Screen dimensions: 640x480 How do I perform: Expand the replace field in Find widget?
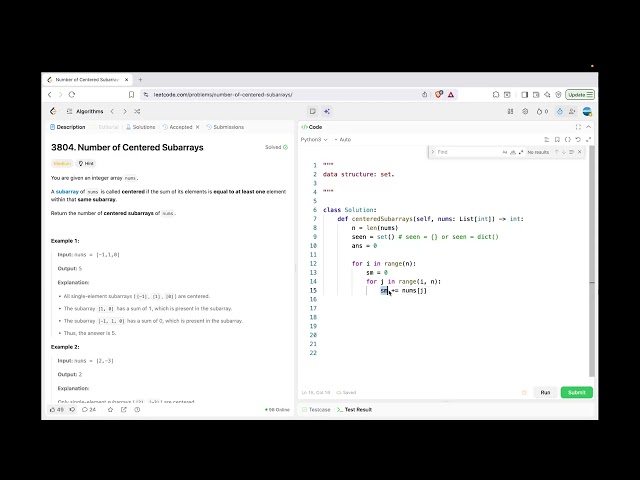click(x=433, y=152)
